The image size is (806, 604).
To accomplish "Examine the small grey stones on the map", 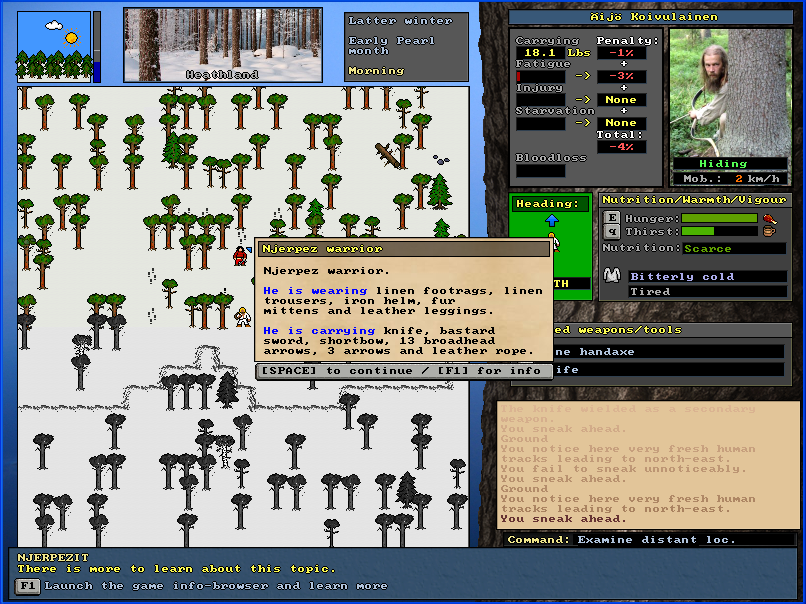I will [x=441, y=159].
